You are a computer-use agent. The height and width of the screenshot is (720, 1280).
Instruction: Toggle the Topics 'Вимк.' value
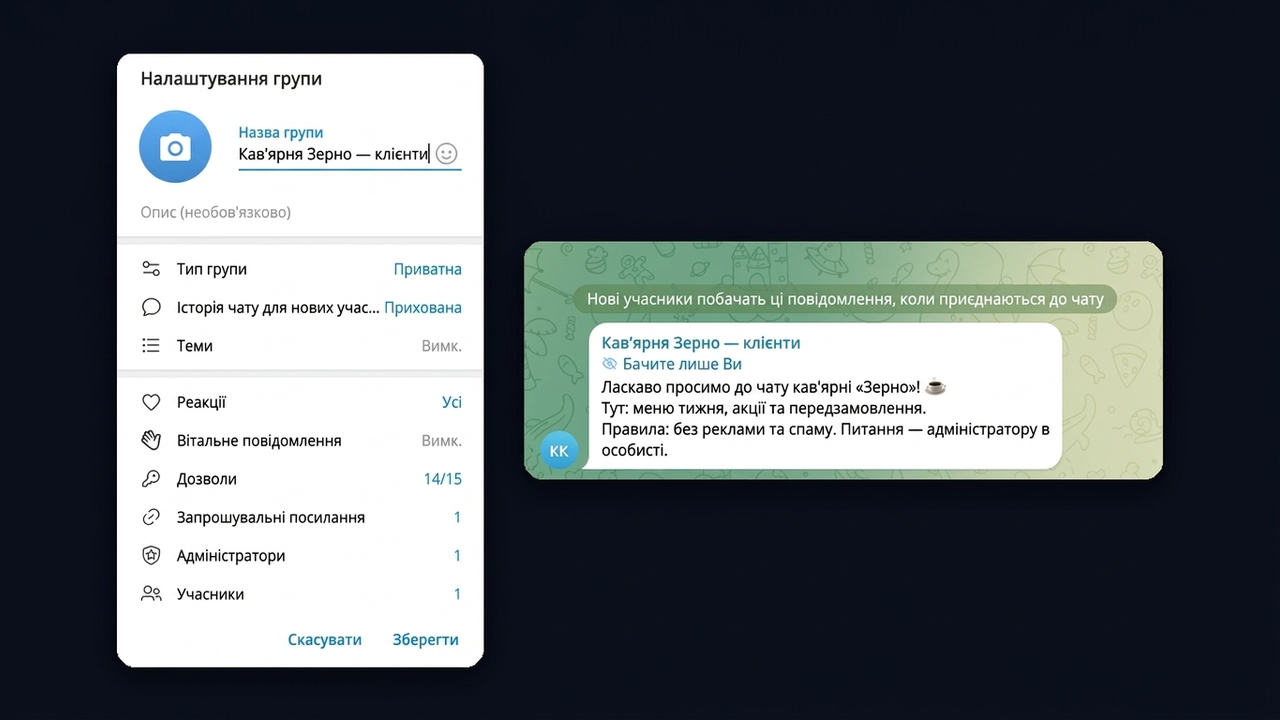point(442,346)
